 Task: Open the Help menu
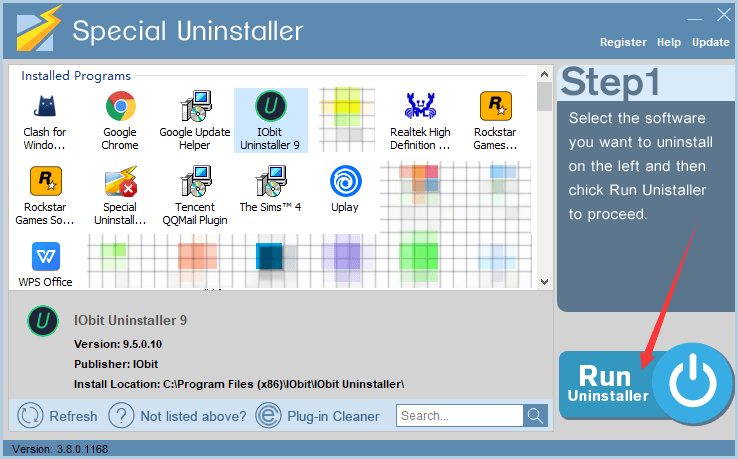tap(669, 42)
